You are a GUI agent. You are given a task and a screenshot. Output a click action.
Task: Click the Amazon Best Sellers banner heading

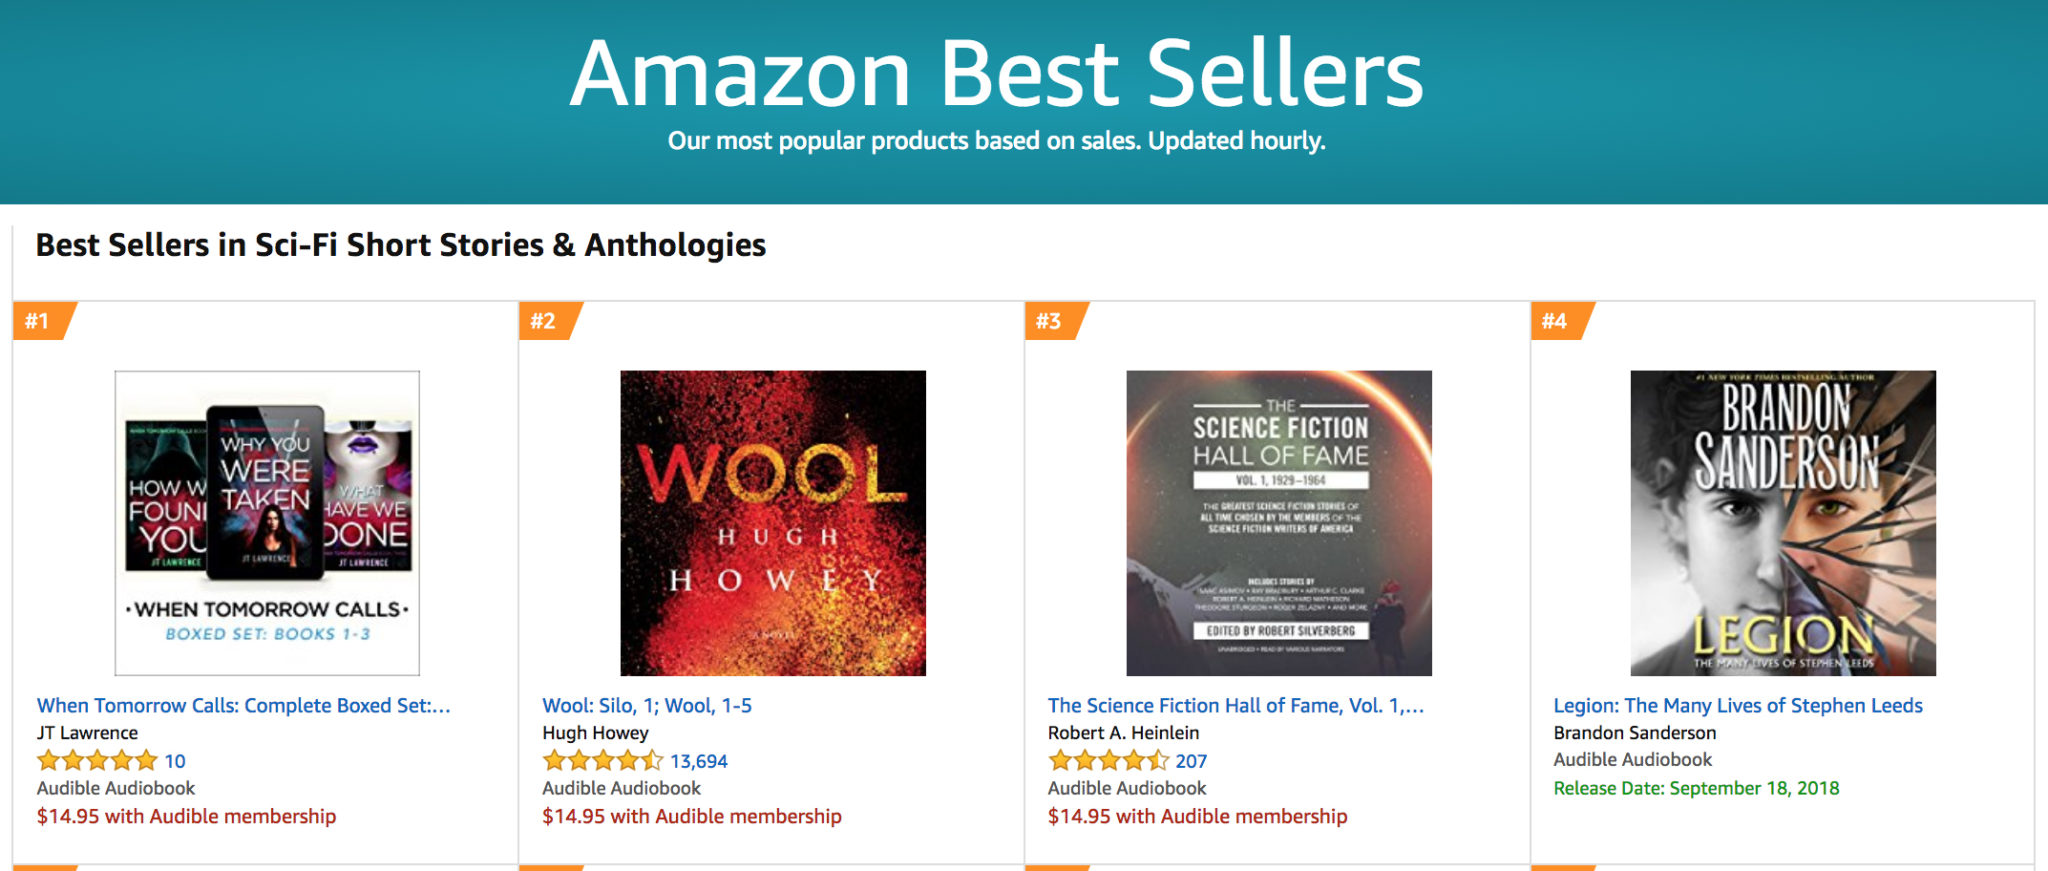click(997, 73)
